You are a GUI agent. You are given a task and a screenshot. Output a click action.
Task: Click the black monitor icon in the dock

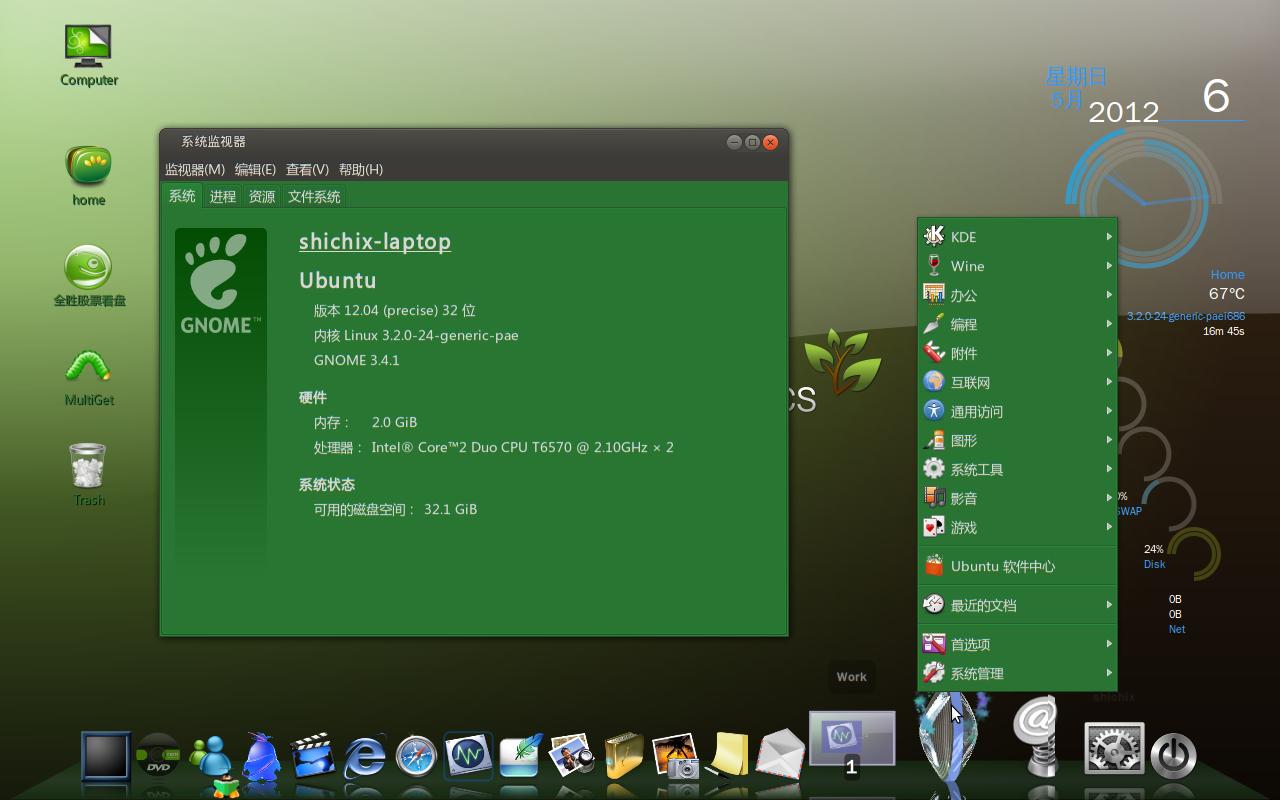[x=106, y=756]
